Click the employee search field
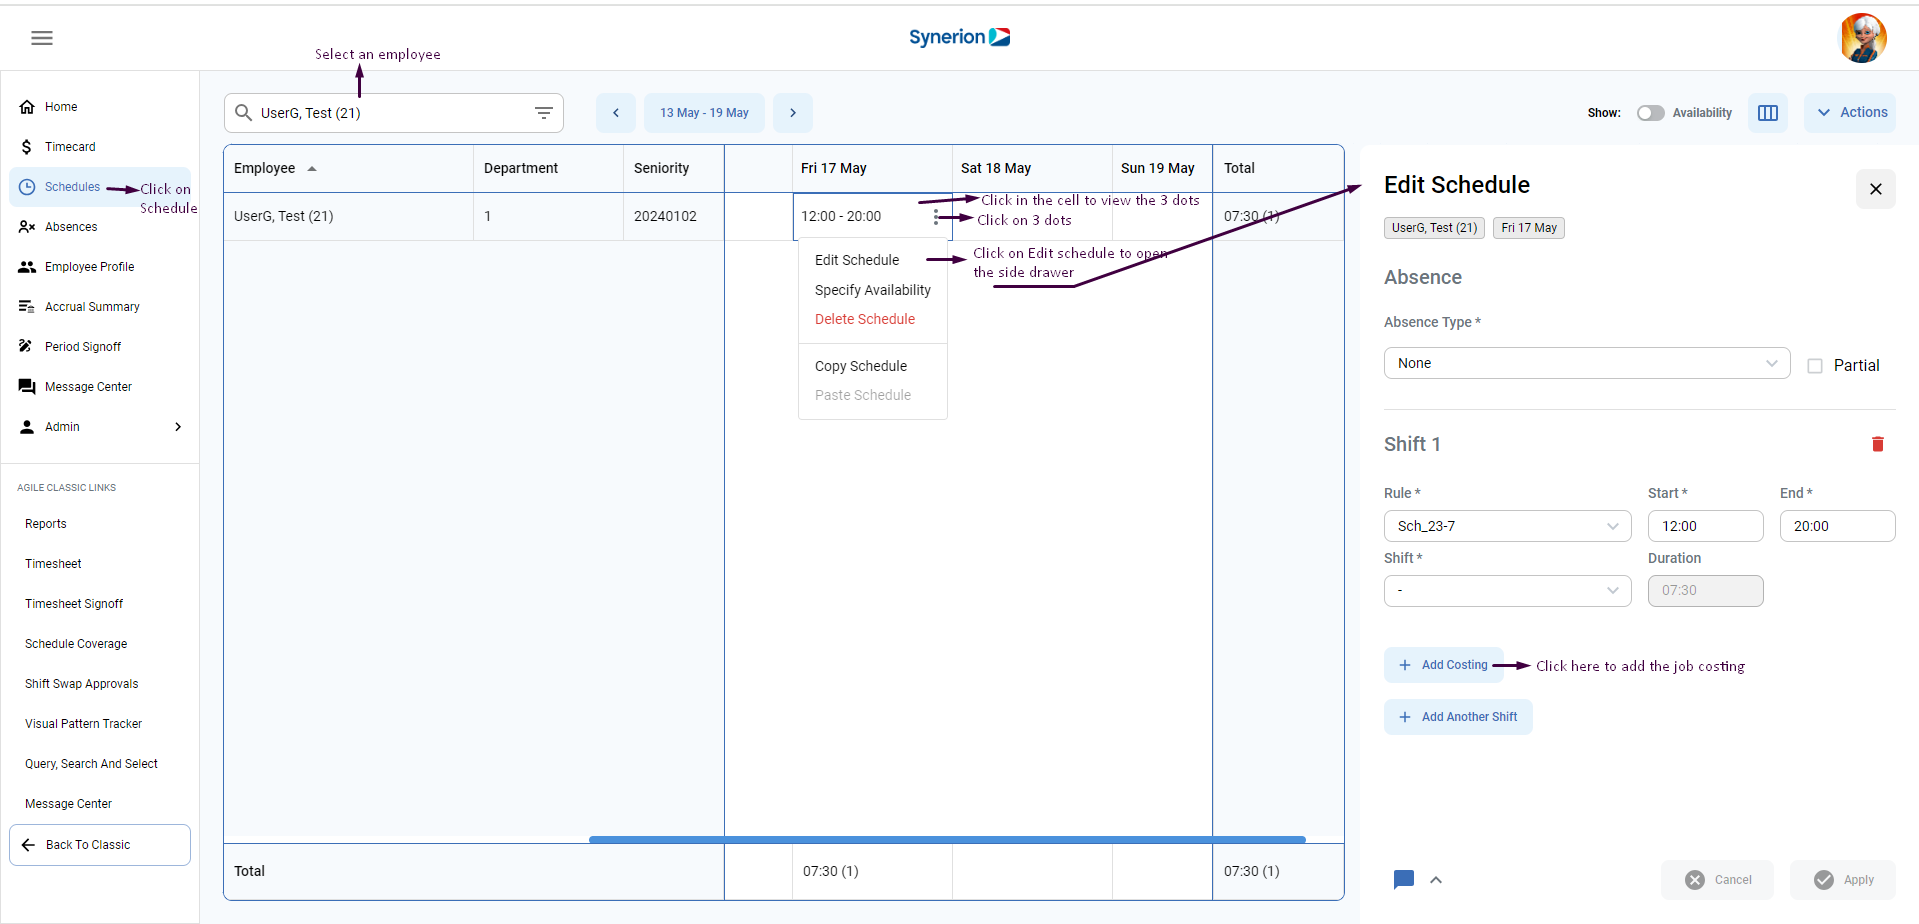The image size is (1919, 924). [x=394, y=113]
